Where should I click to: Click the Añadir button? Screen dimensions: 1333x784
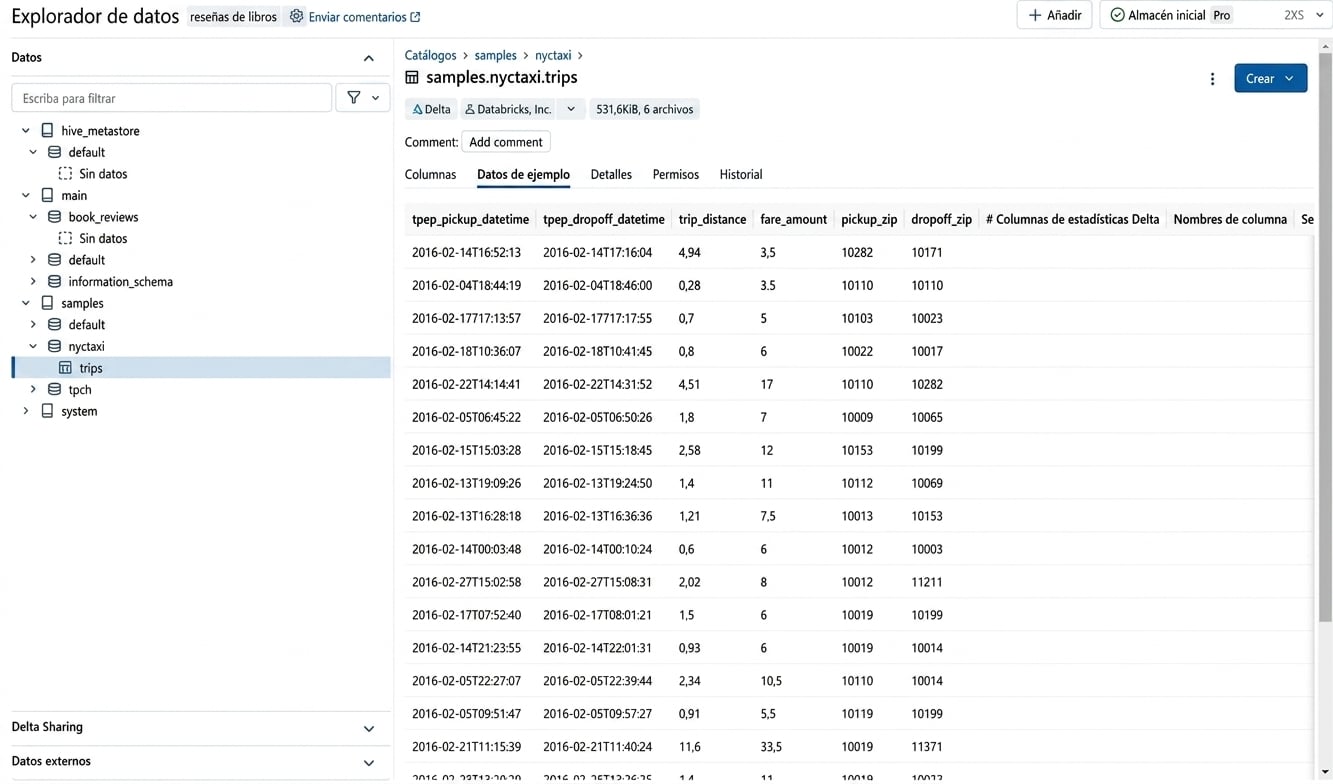tap(1054, 15)
